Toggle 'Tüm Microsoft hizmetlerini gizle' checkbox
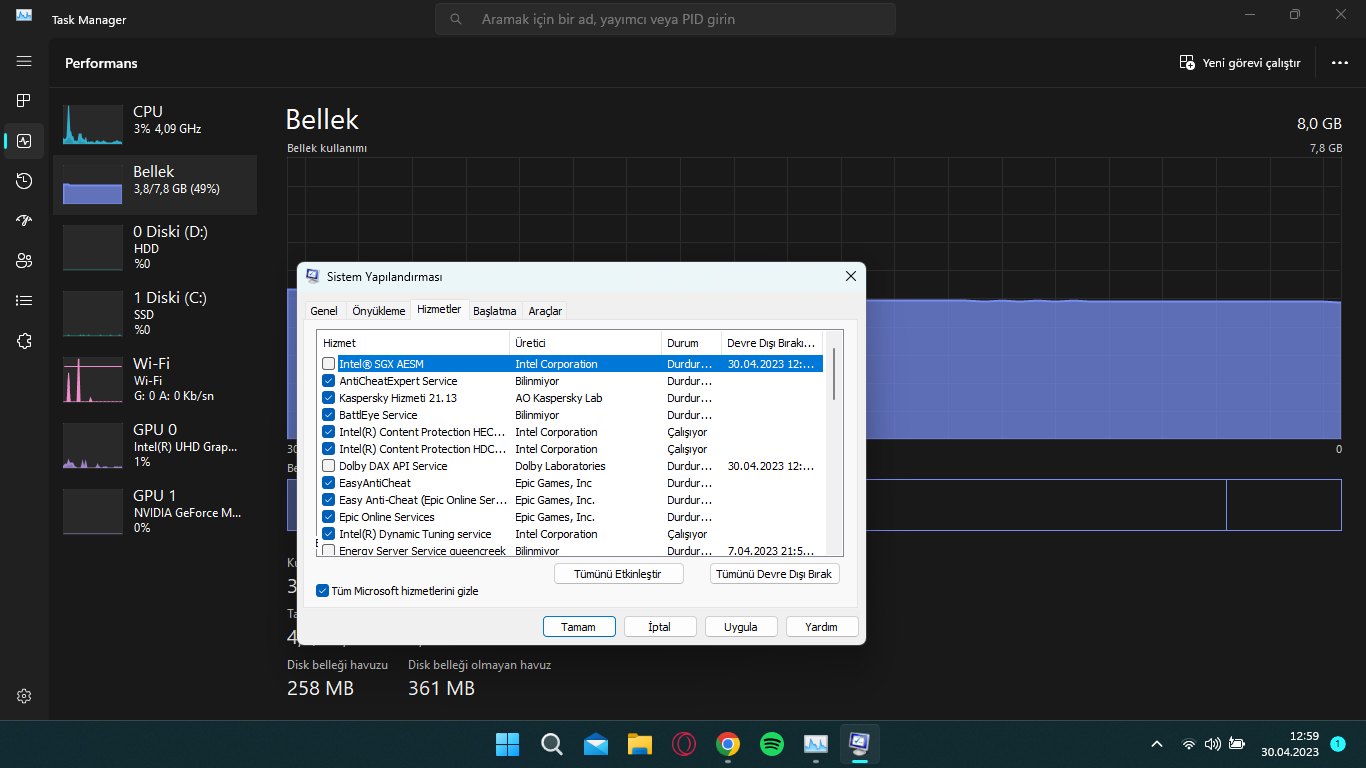 click(322, 591)
